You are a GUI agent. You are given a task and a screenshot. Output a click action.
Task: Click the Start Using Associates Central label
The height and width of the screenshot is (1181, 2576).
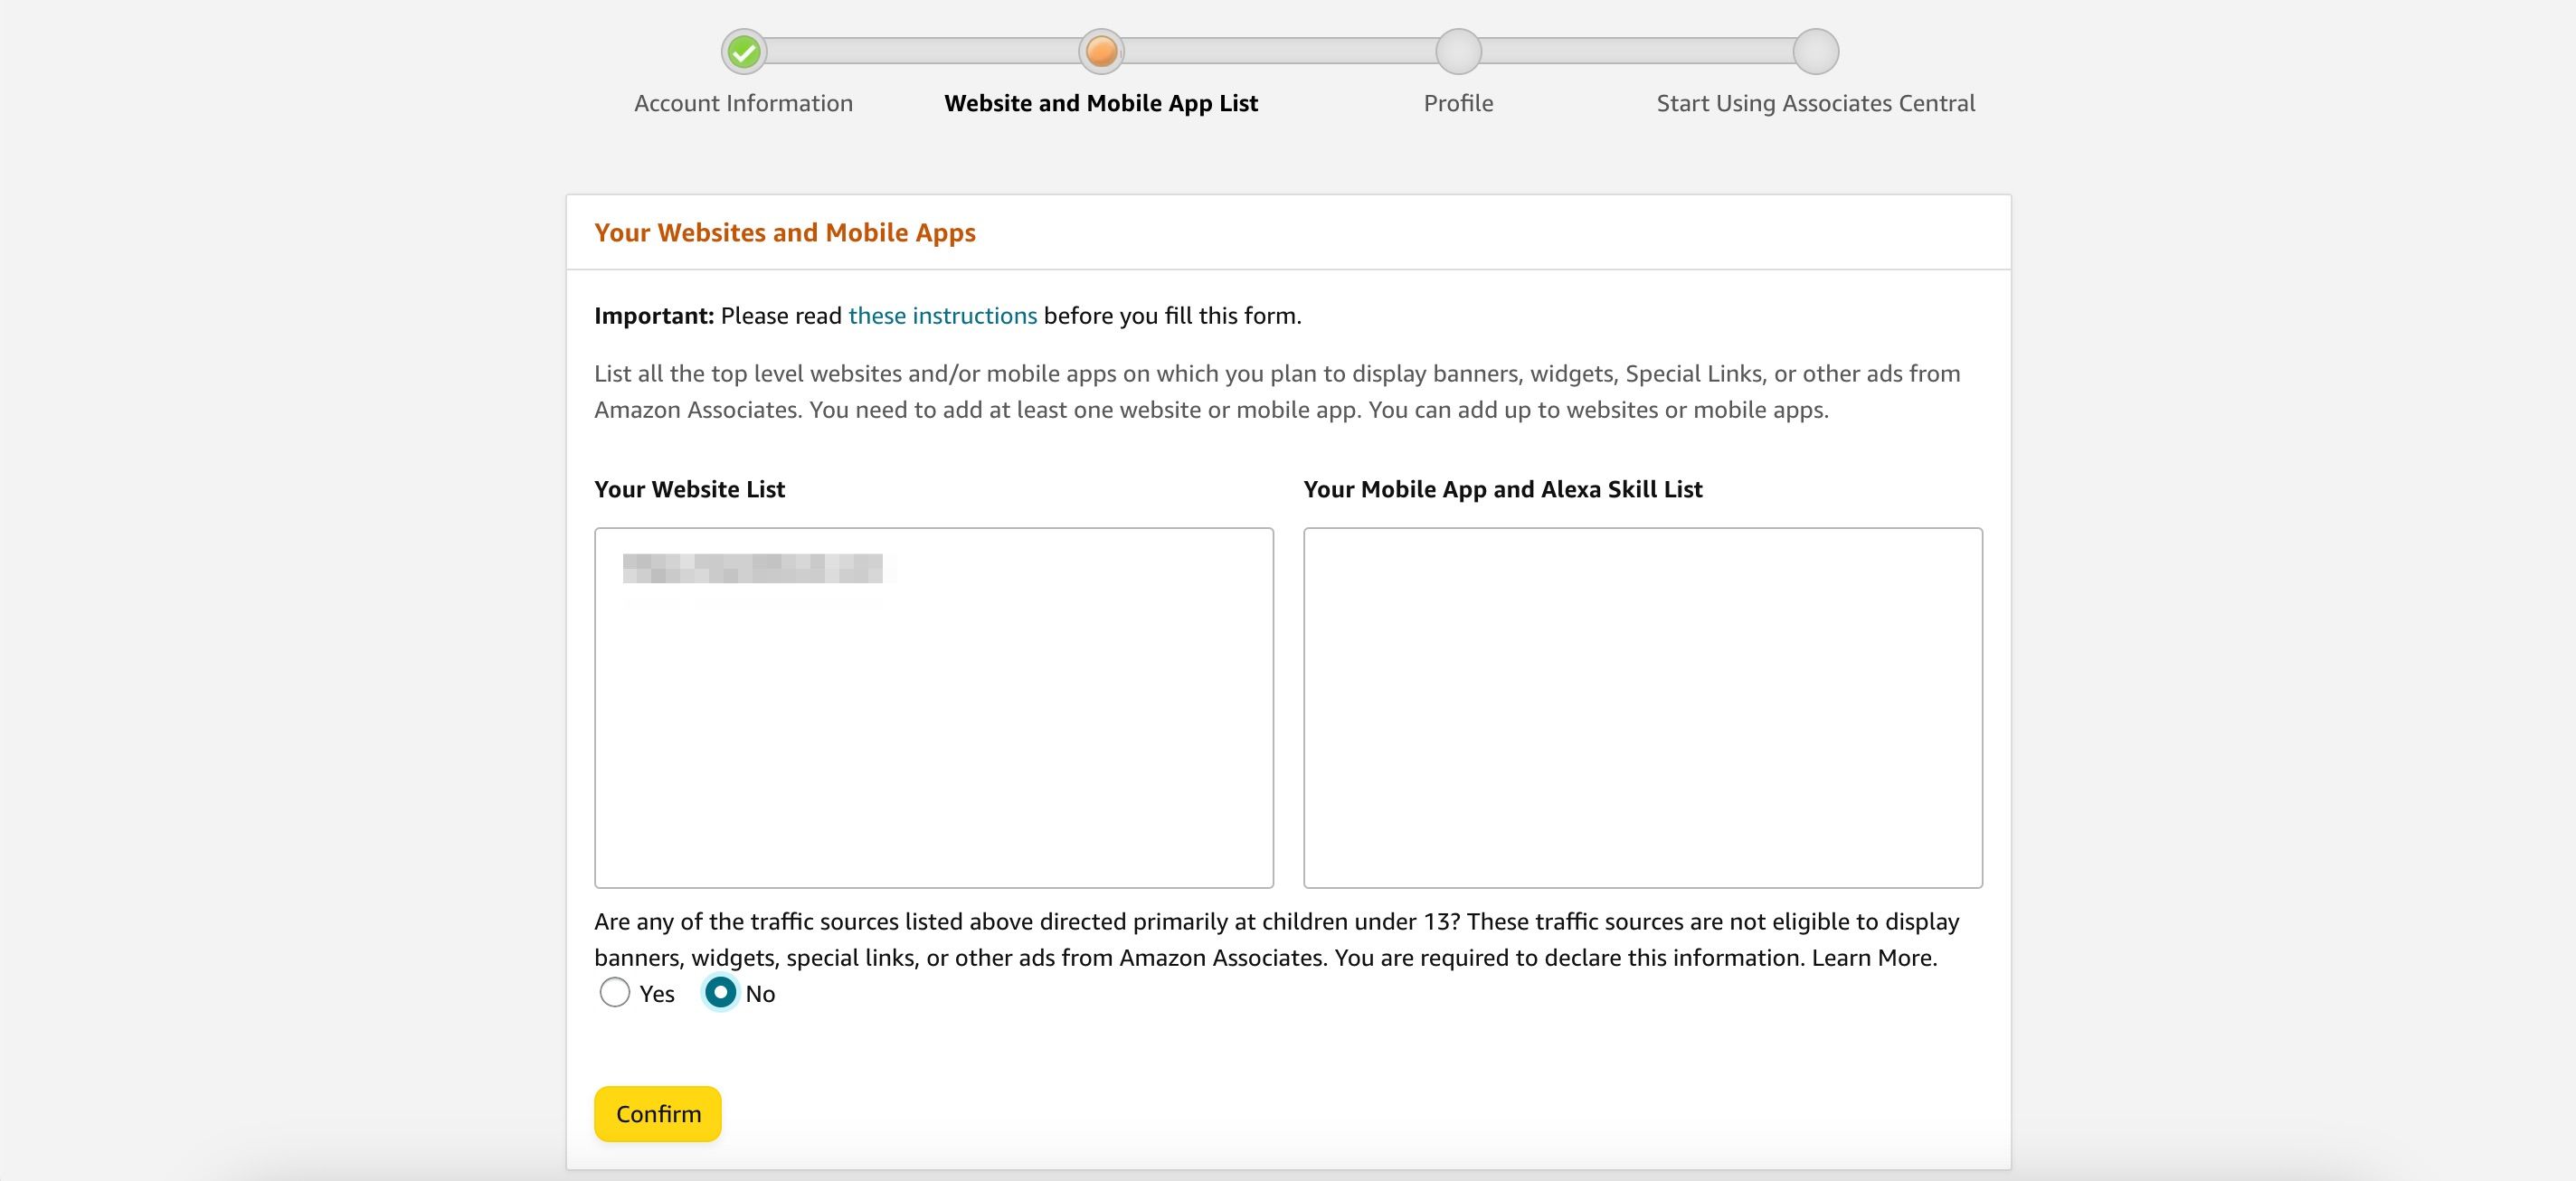(1814, 102)
